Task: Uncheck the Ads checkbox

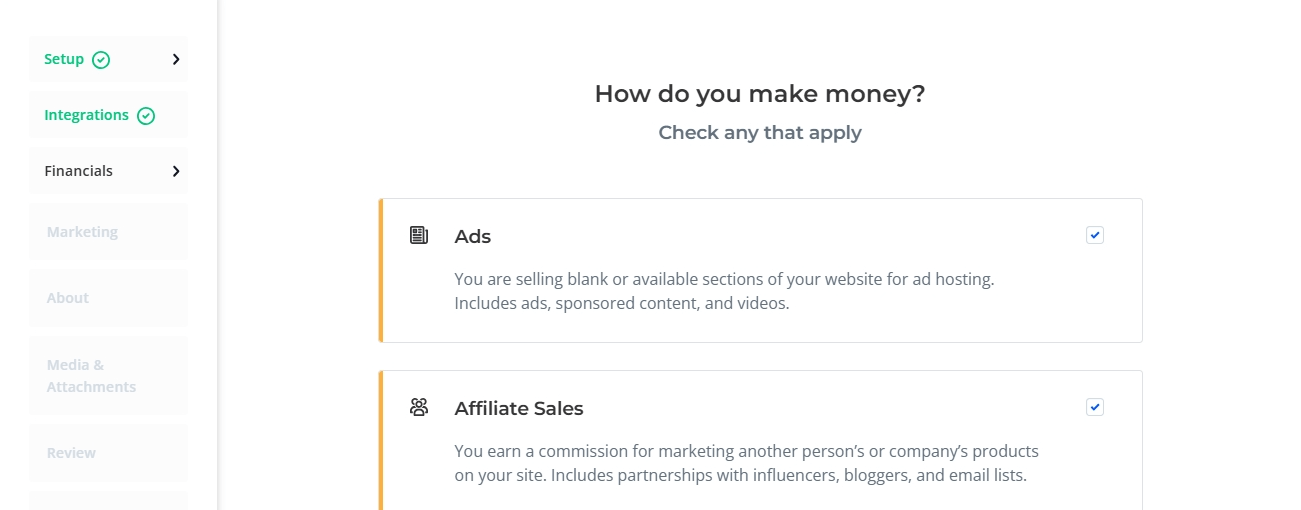Action: (x=1095, y=235)
